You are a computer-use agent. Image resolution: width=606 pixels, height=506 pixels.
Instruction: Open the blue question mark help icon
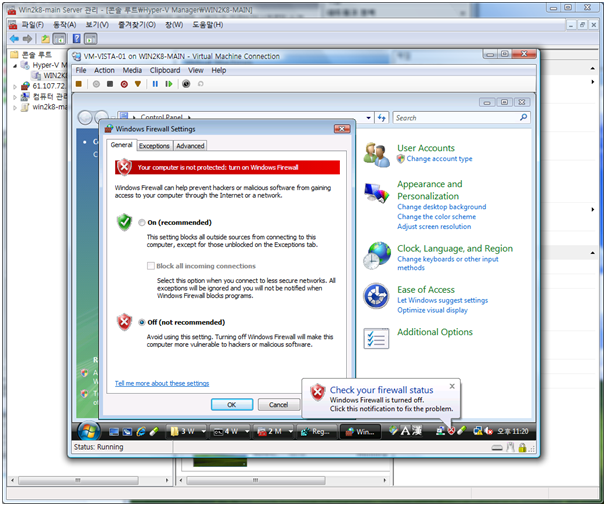[77, 39]
